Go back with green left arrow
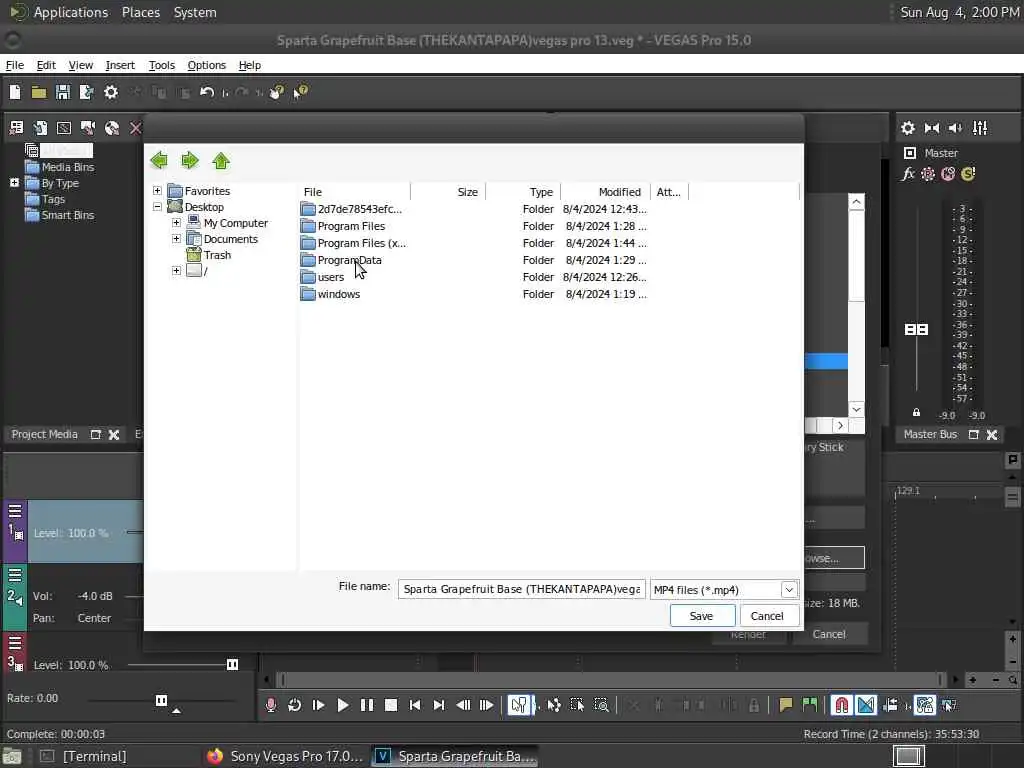Image resolution: width=1024 pixels, height=768 pixels. point(159,161)
